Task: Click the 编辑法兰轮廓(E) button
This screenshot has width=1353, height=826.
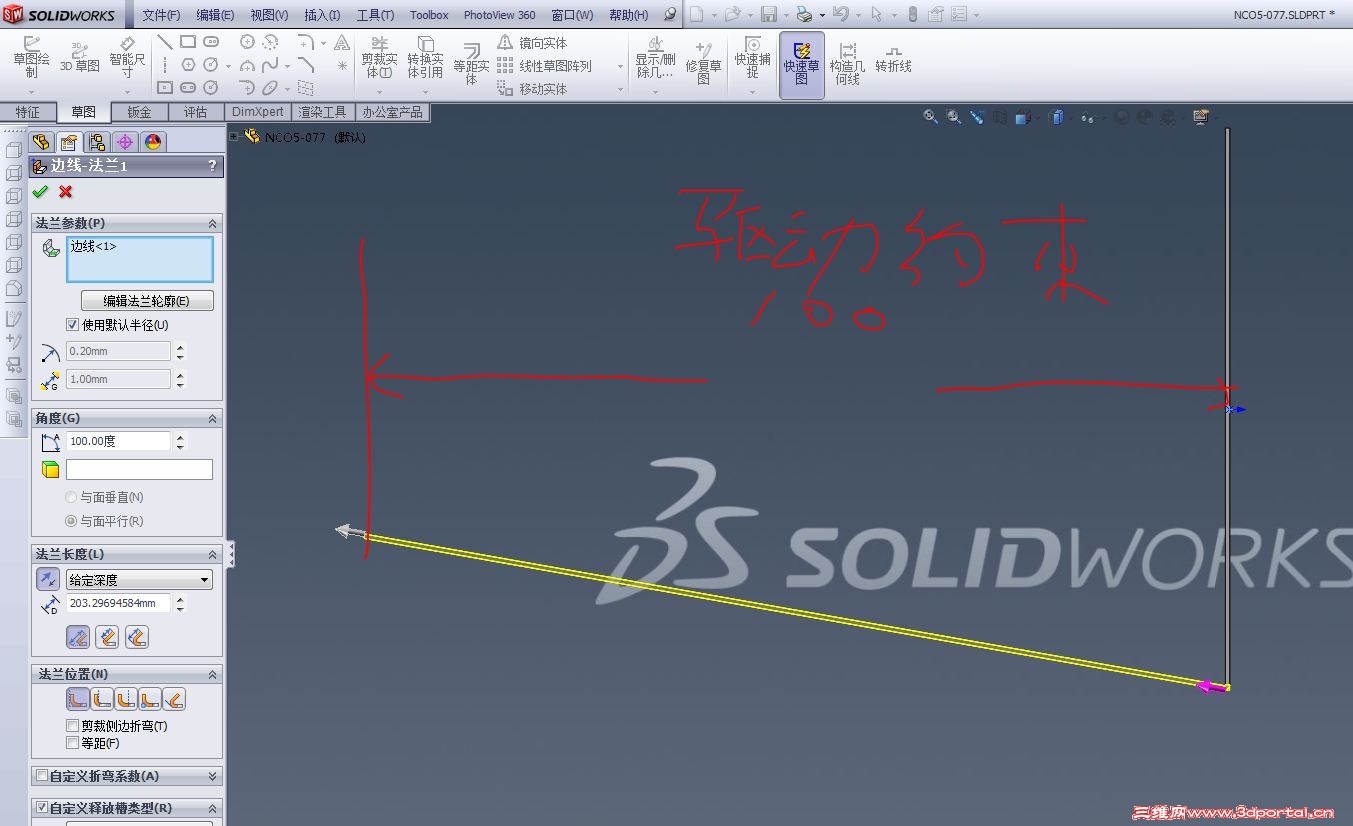Action: click(x=146, y=301)
